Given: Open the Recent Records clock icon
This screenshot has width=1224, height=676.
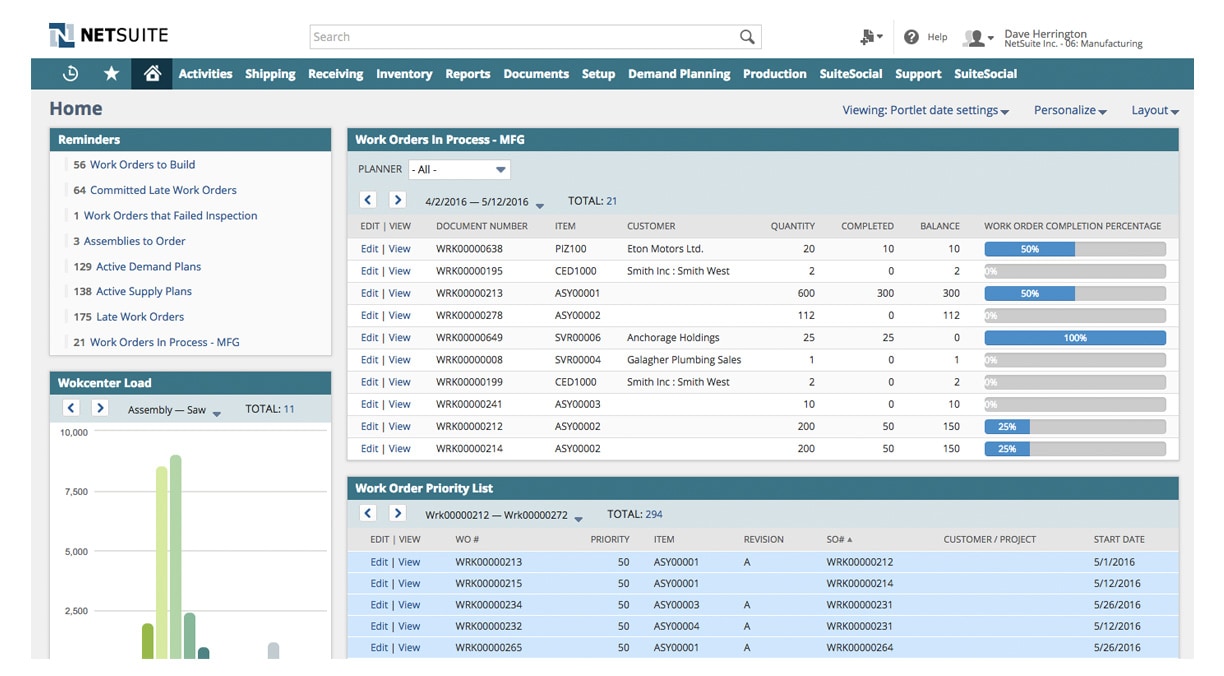Looking at the screenshot, I should (x=71, y=74).
